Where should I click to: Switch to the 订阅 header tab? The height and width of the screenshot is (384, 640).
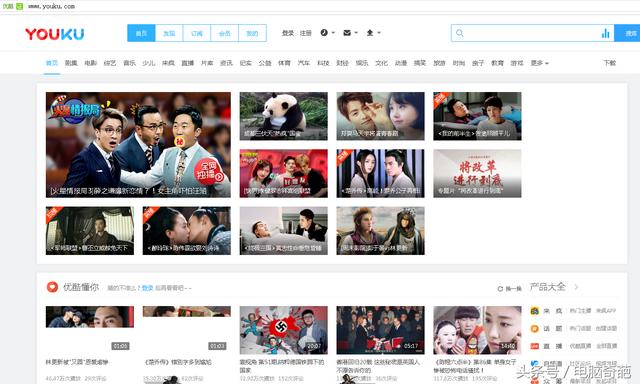click(x=197, y=33)
